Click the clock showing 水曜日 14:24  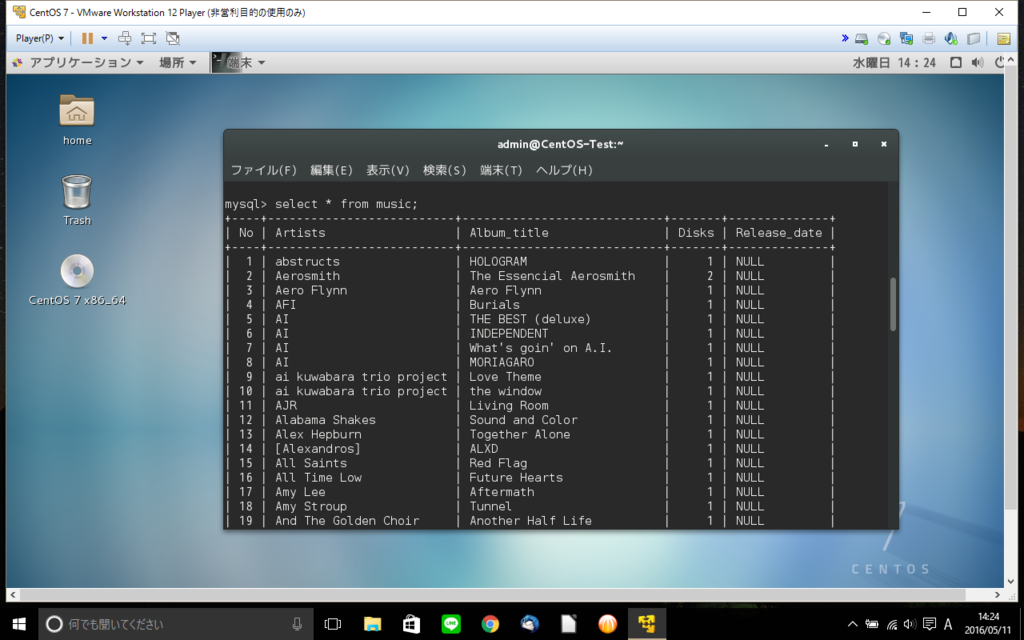tap(894, 63)
